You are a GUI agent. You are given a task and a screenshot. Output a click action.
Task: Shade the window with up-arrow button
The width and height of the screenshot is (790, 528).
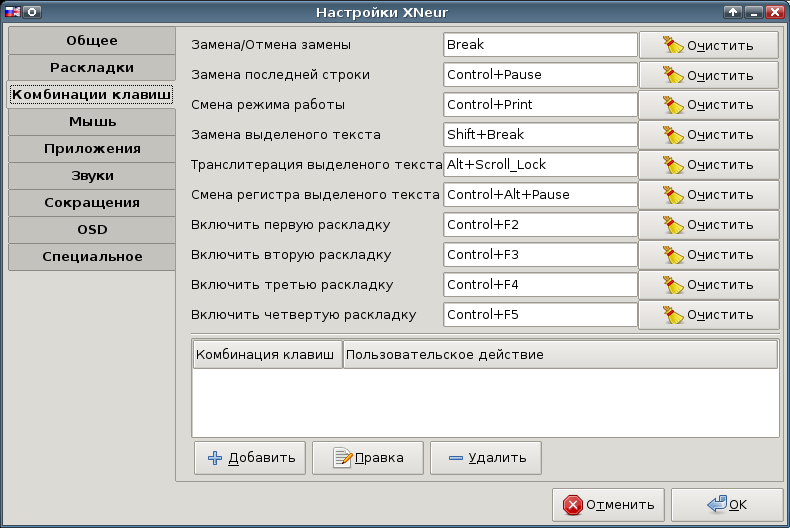[x=733, y=12]
